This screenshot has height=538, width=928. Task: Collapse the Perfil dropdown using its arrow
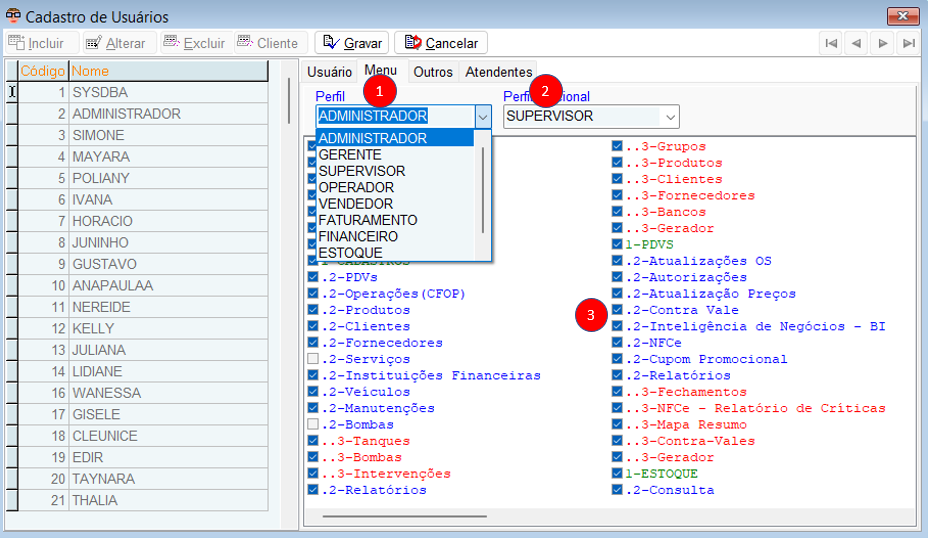tap(483, 117)
